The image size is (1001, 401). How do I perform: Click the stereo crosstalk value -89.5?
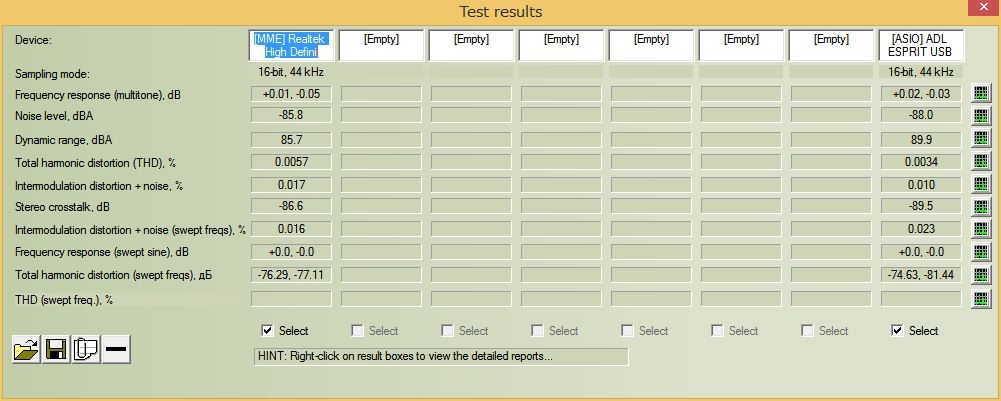tap(921, 207)
